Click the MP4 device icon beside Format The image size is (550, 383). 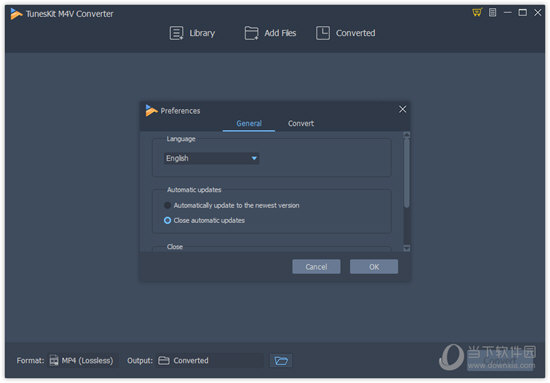click(54, 361)
